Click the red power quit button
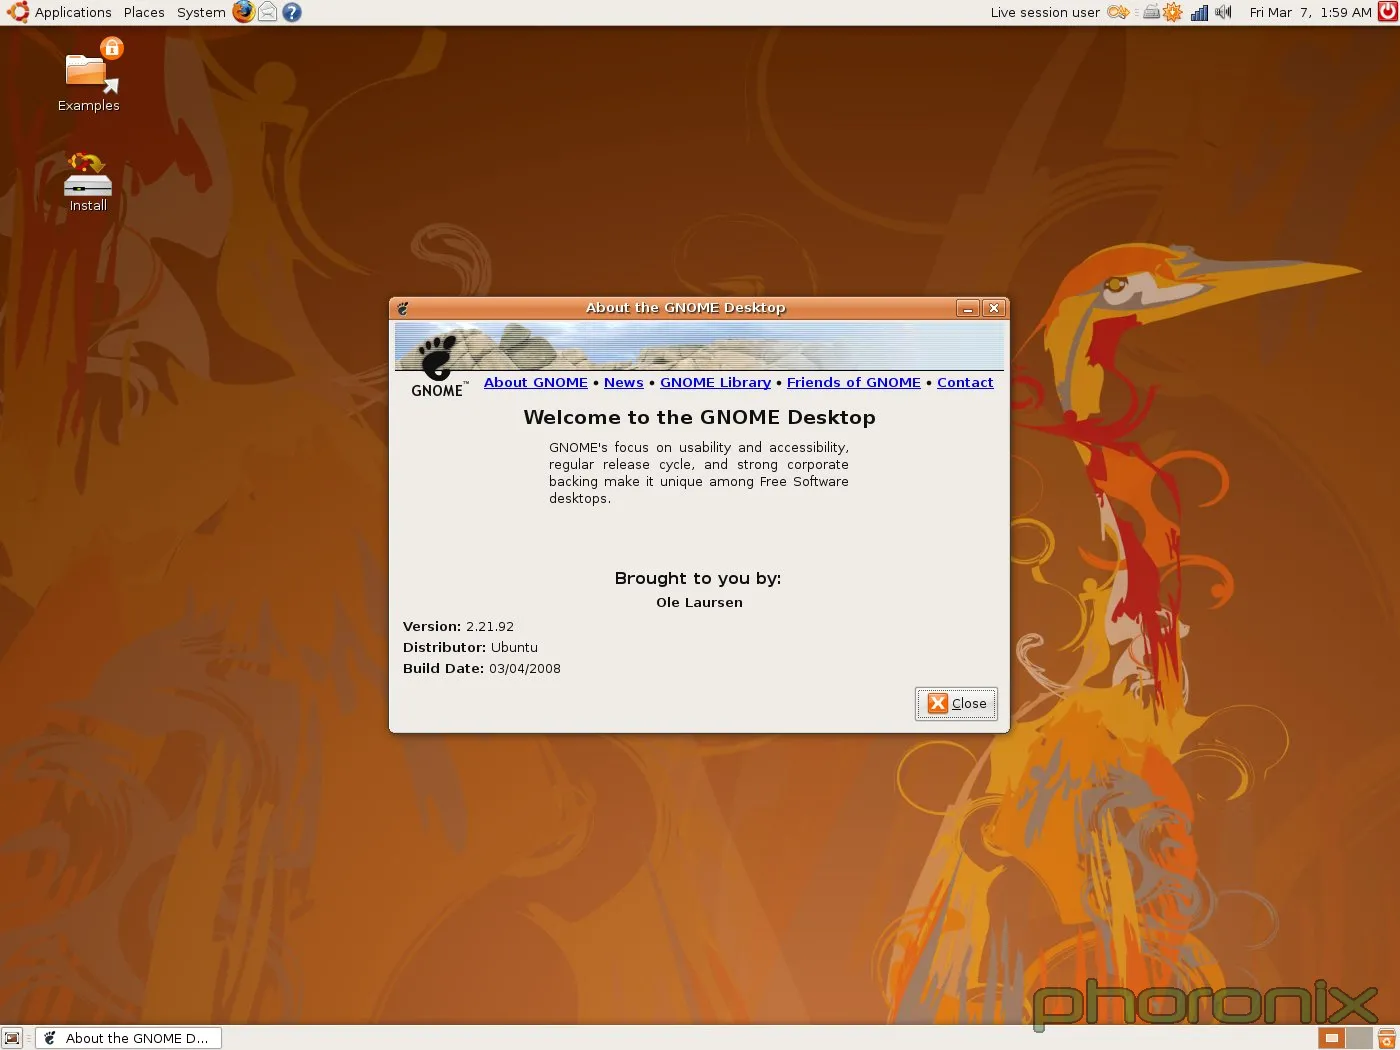Image resolution: width=1400 pixels, height=1050 pixels. (x=1387, y=12)
